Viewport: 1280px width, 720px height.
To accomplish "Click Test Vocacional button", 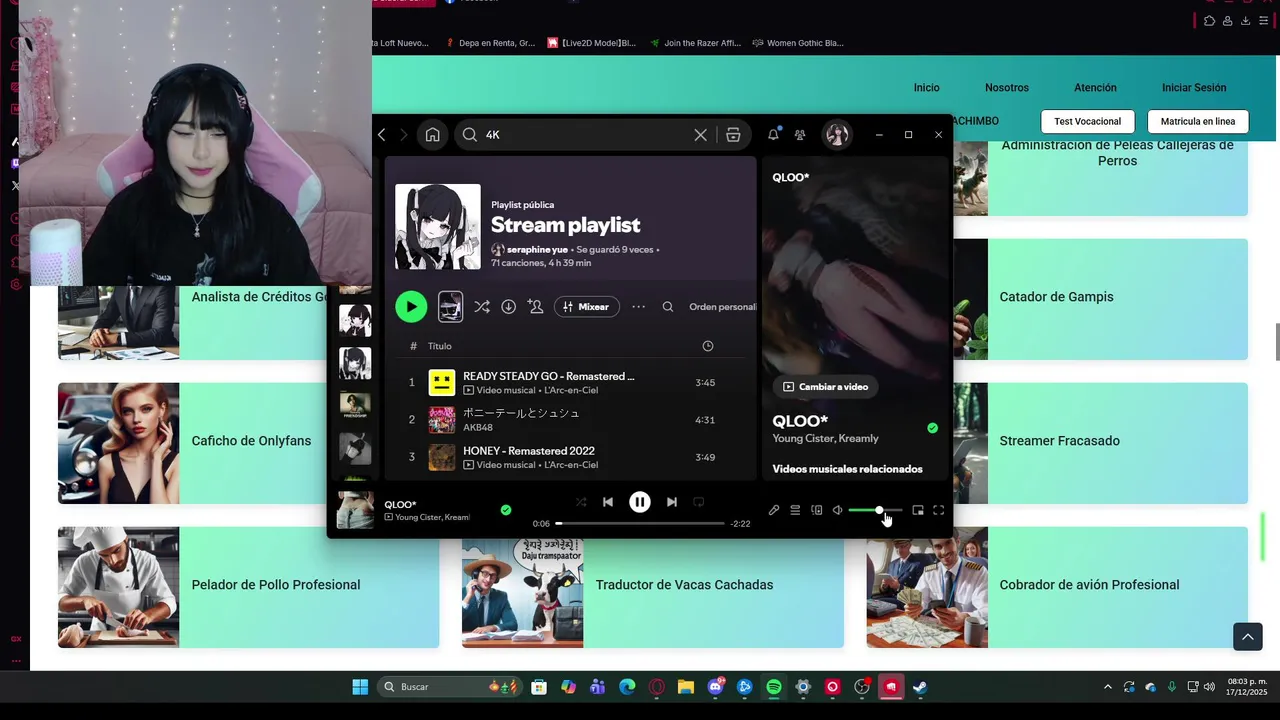I will click(1087, 121).
